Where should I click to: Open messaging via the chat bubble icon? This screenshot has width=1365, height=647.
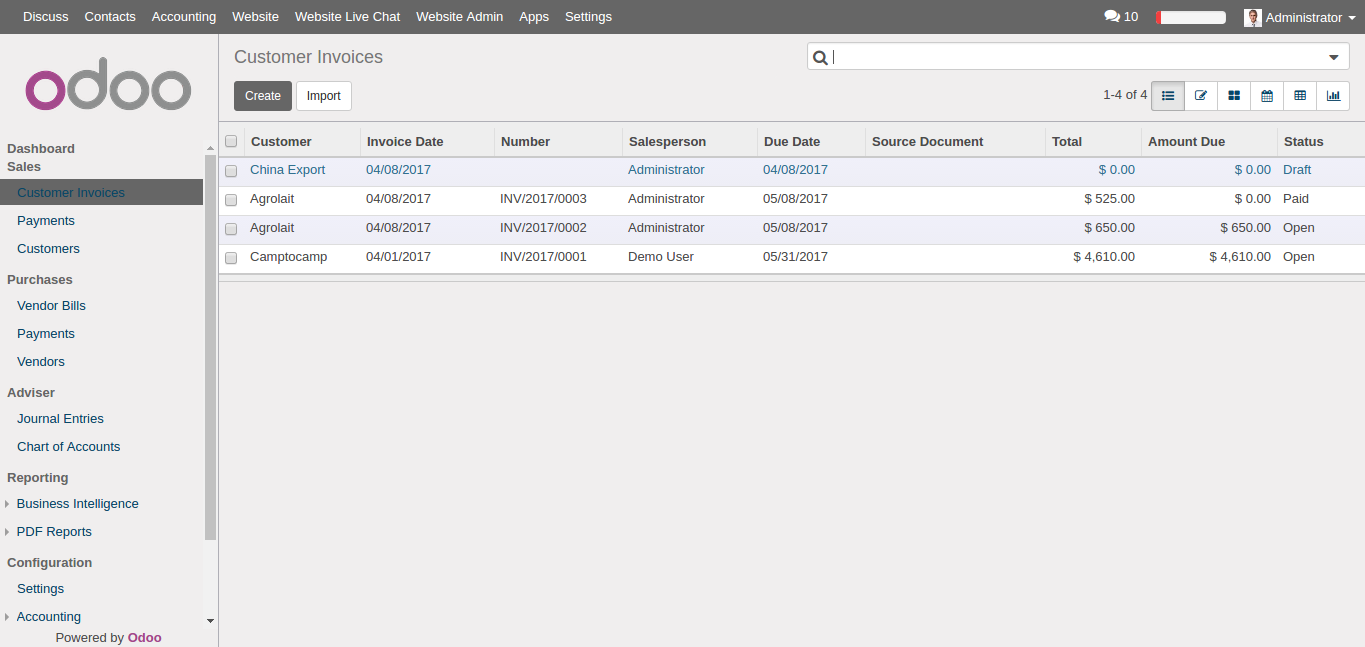1110,16
